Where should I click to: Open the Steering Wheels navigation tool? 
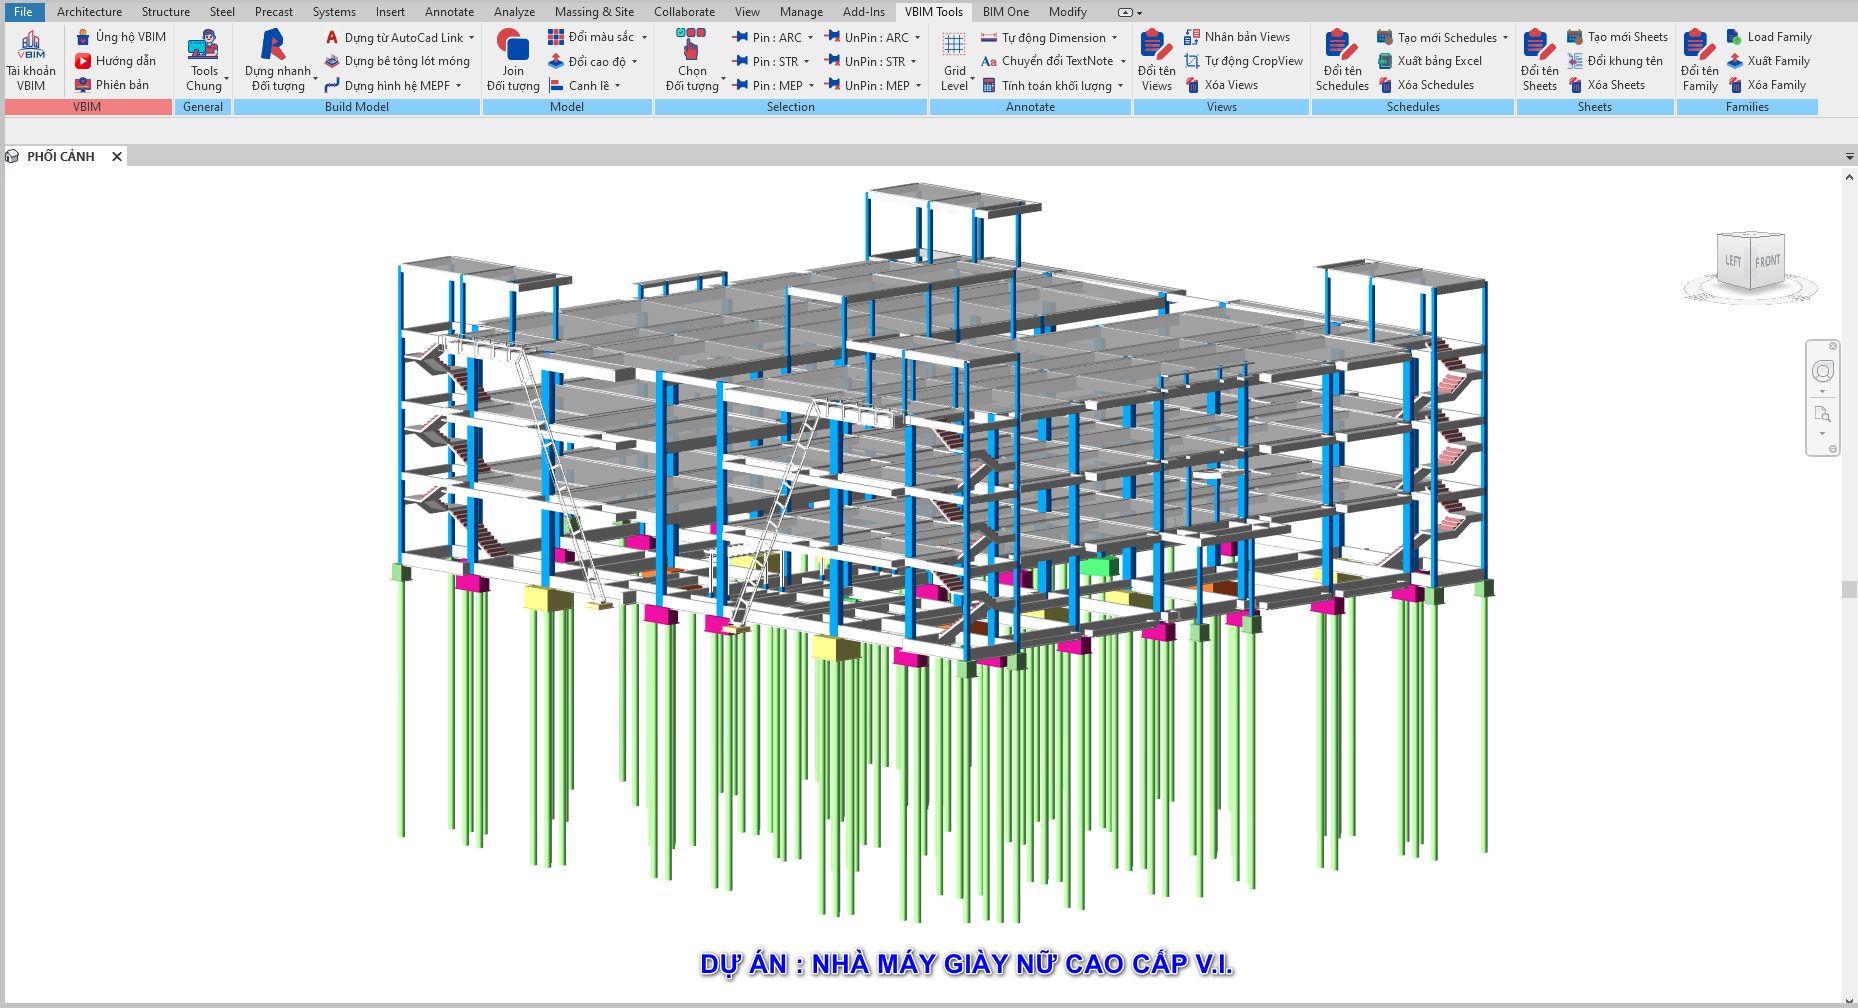coord(1822,372)
